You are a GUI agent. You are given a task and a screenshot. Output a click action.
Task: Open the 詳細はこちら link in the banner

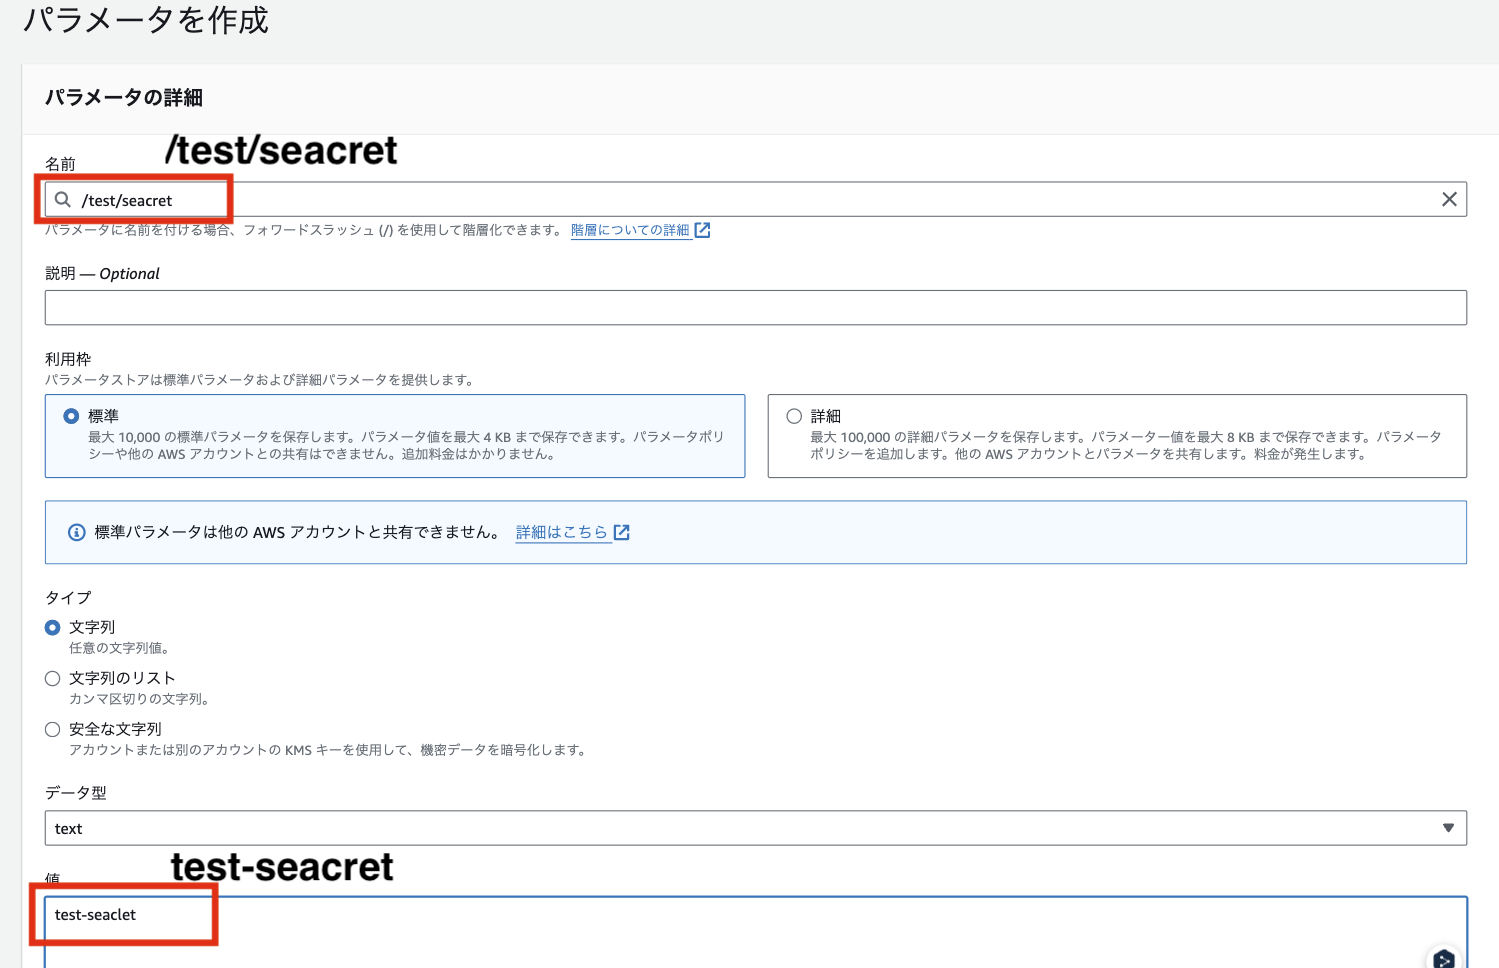point(560,532)
